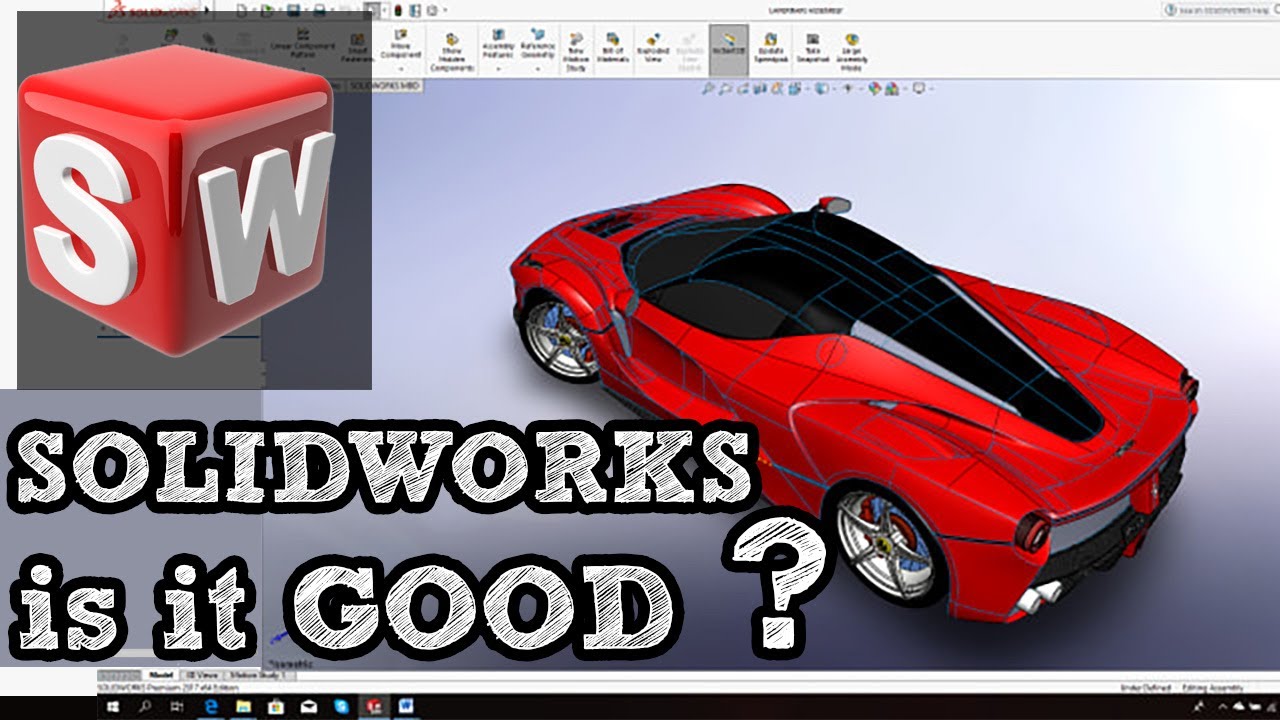Switch to the Model tab
The height and width of the screenshot is (720, 1280).
[161, 675]
